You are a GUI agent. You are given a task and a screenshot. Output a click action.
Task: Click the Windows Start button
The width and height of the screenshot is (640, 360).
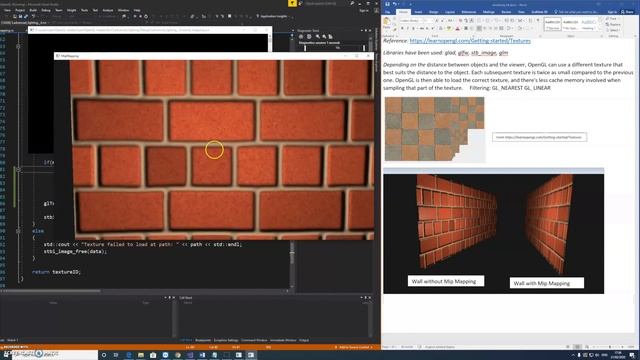[6, 355]
